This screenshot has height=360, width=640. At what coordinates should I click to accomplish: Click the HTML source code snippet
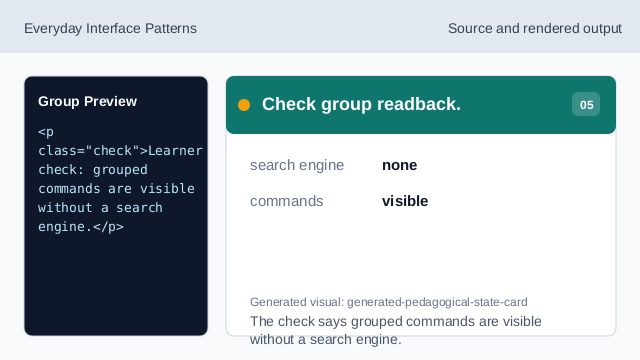[120, 179]
